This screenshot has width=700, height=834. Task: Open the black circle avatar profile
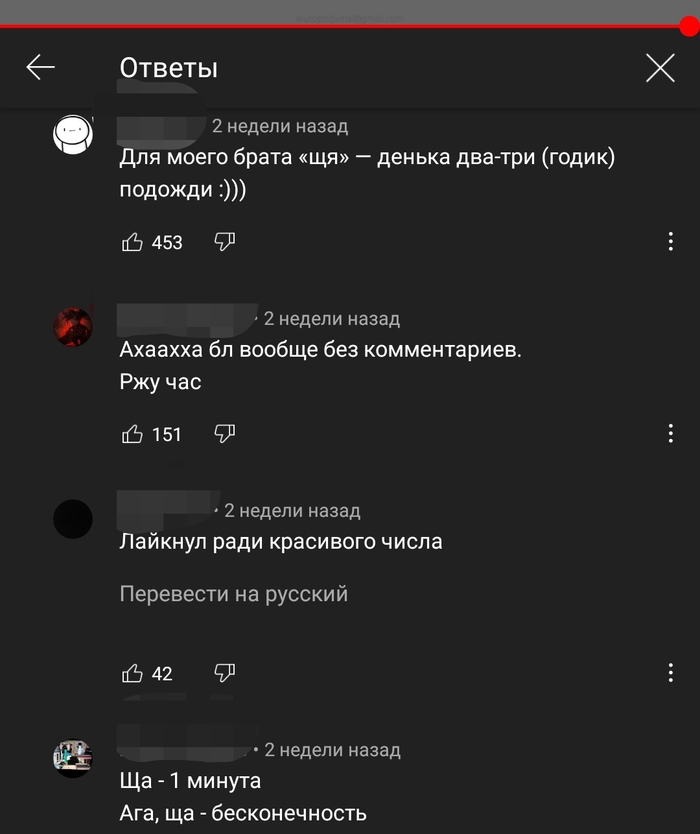pyautogui.click(x=73, y=519)
